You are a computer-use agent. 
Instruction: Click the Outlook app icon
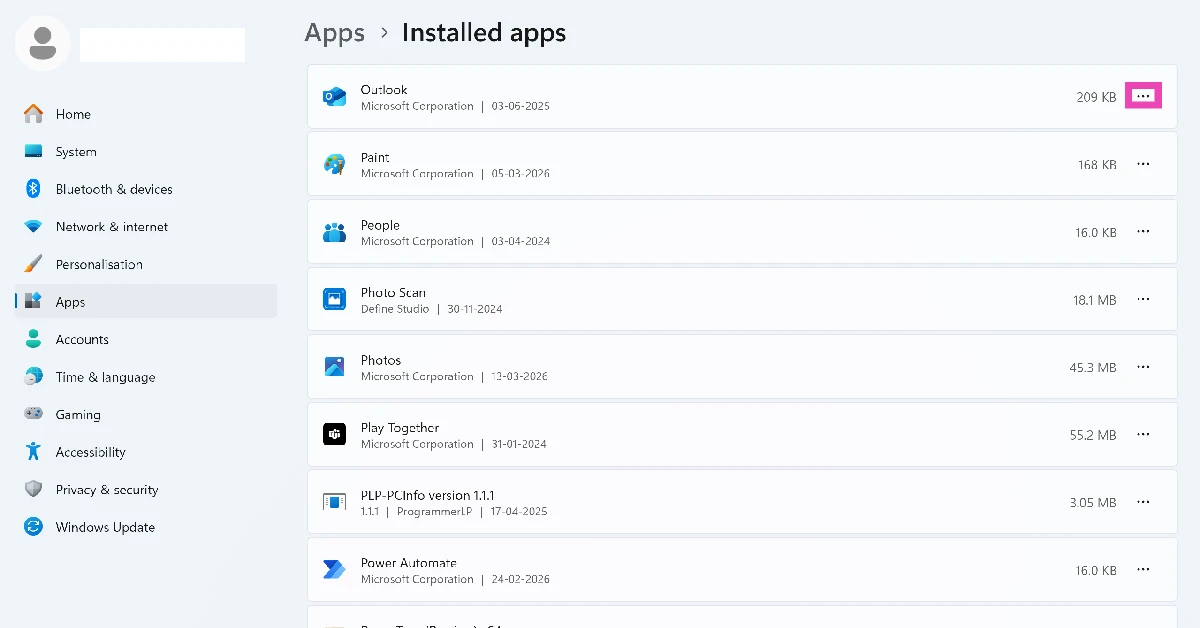pyautogui.click(x=334, y=97)
